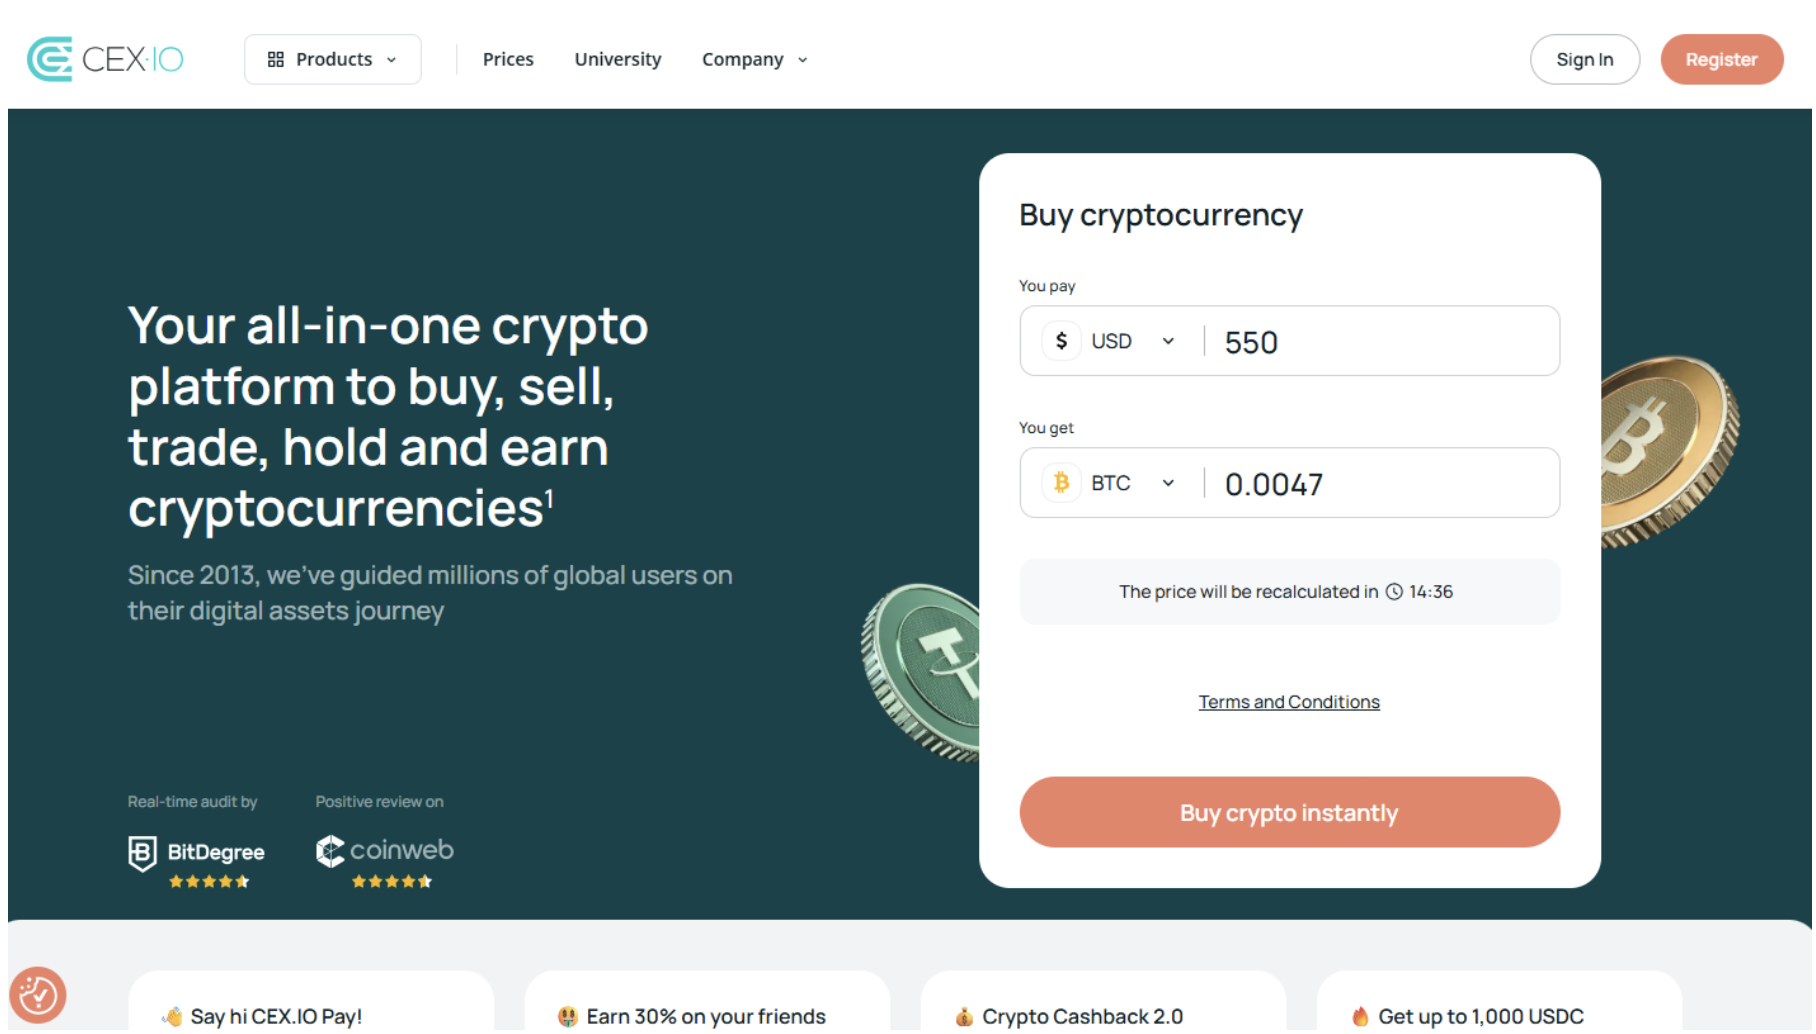Image resolution: width=1816 pixels, height=1034 pixels.
Task: Click the BitDegree shield logo
Action: tap(143, 853)
